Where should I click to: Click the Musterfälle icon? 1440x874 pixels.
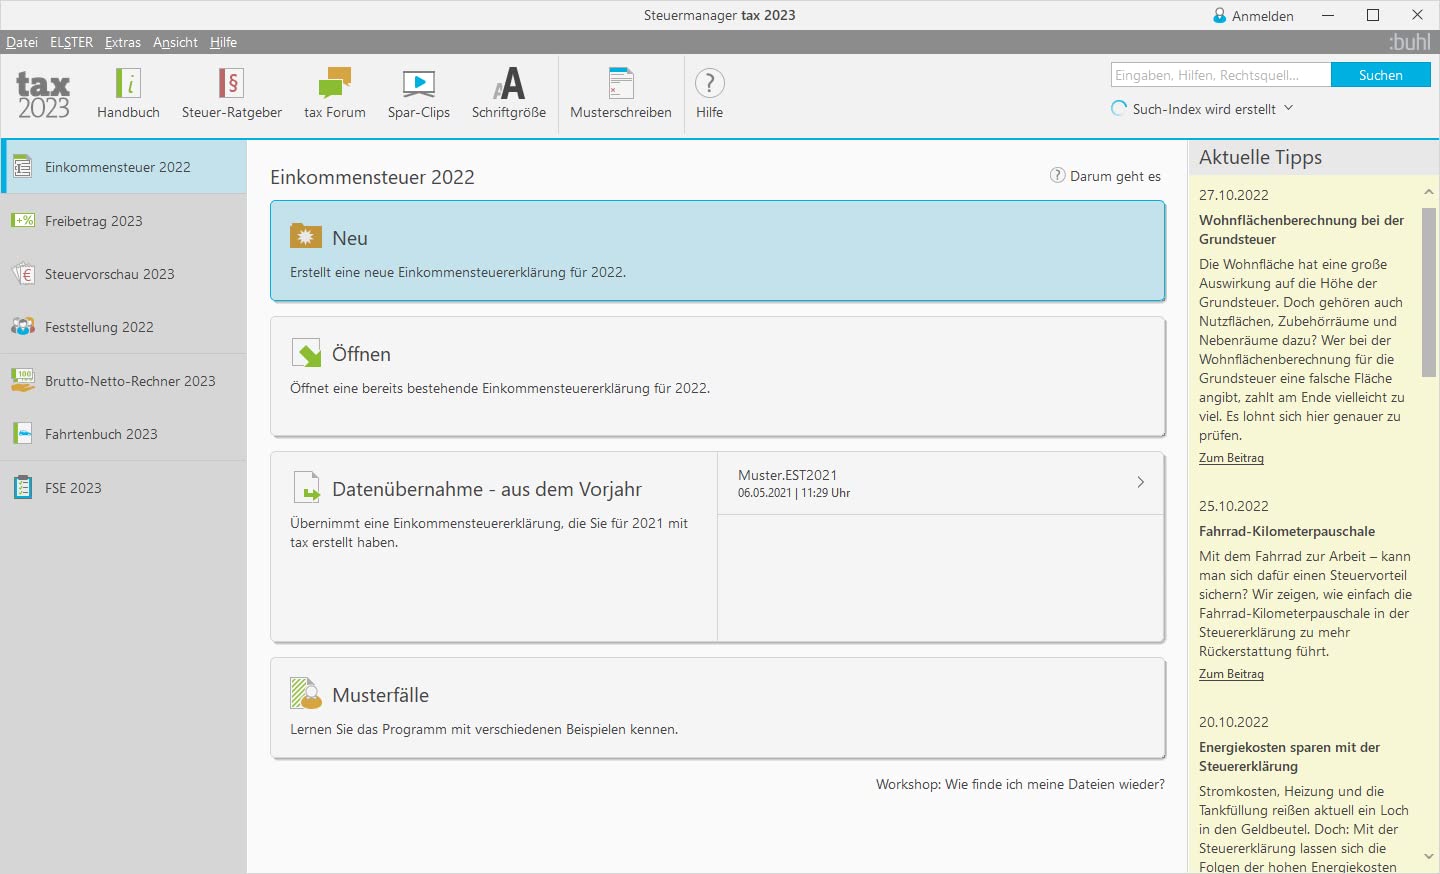tap(306, 694)
